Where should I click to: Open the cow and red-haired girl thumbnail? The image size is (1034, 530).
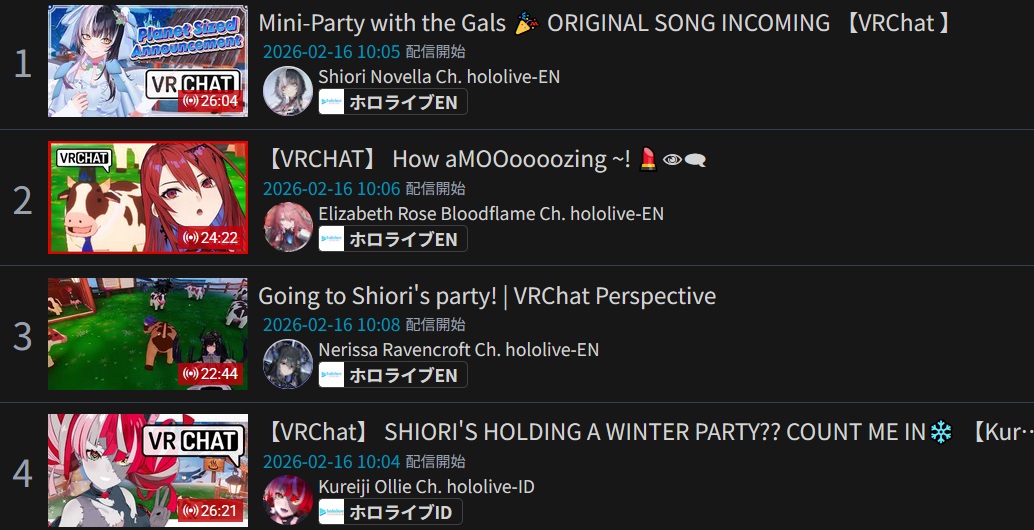click(148, 197)
